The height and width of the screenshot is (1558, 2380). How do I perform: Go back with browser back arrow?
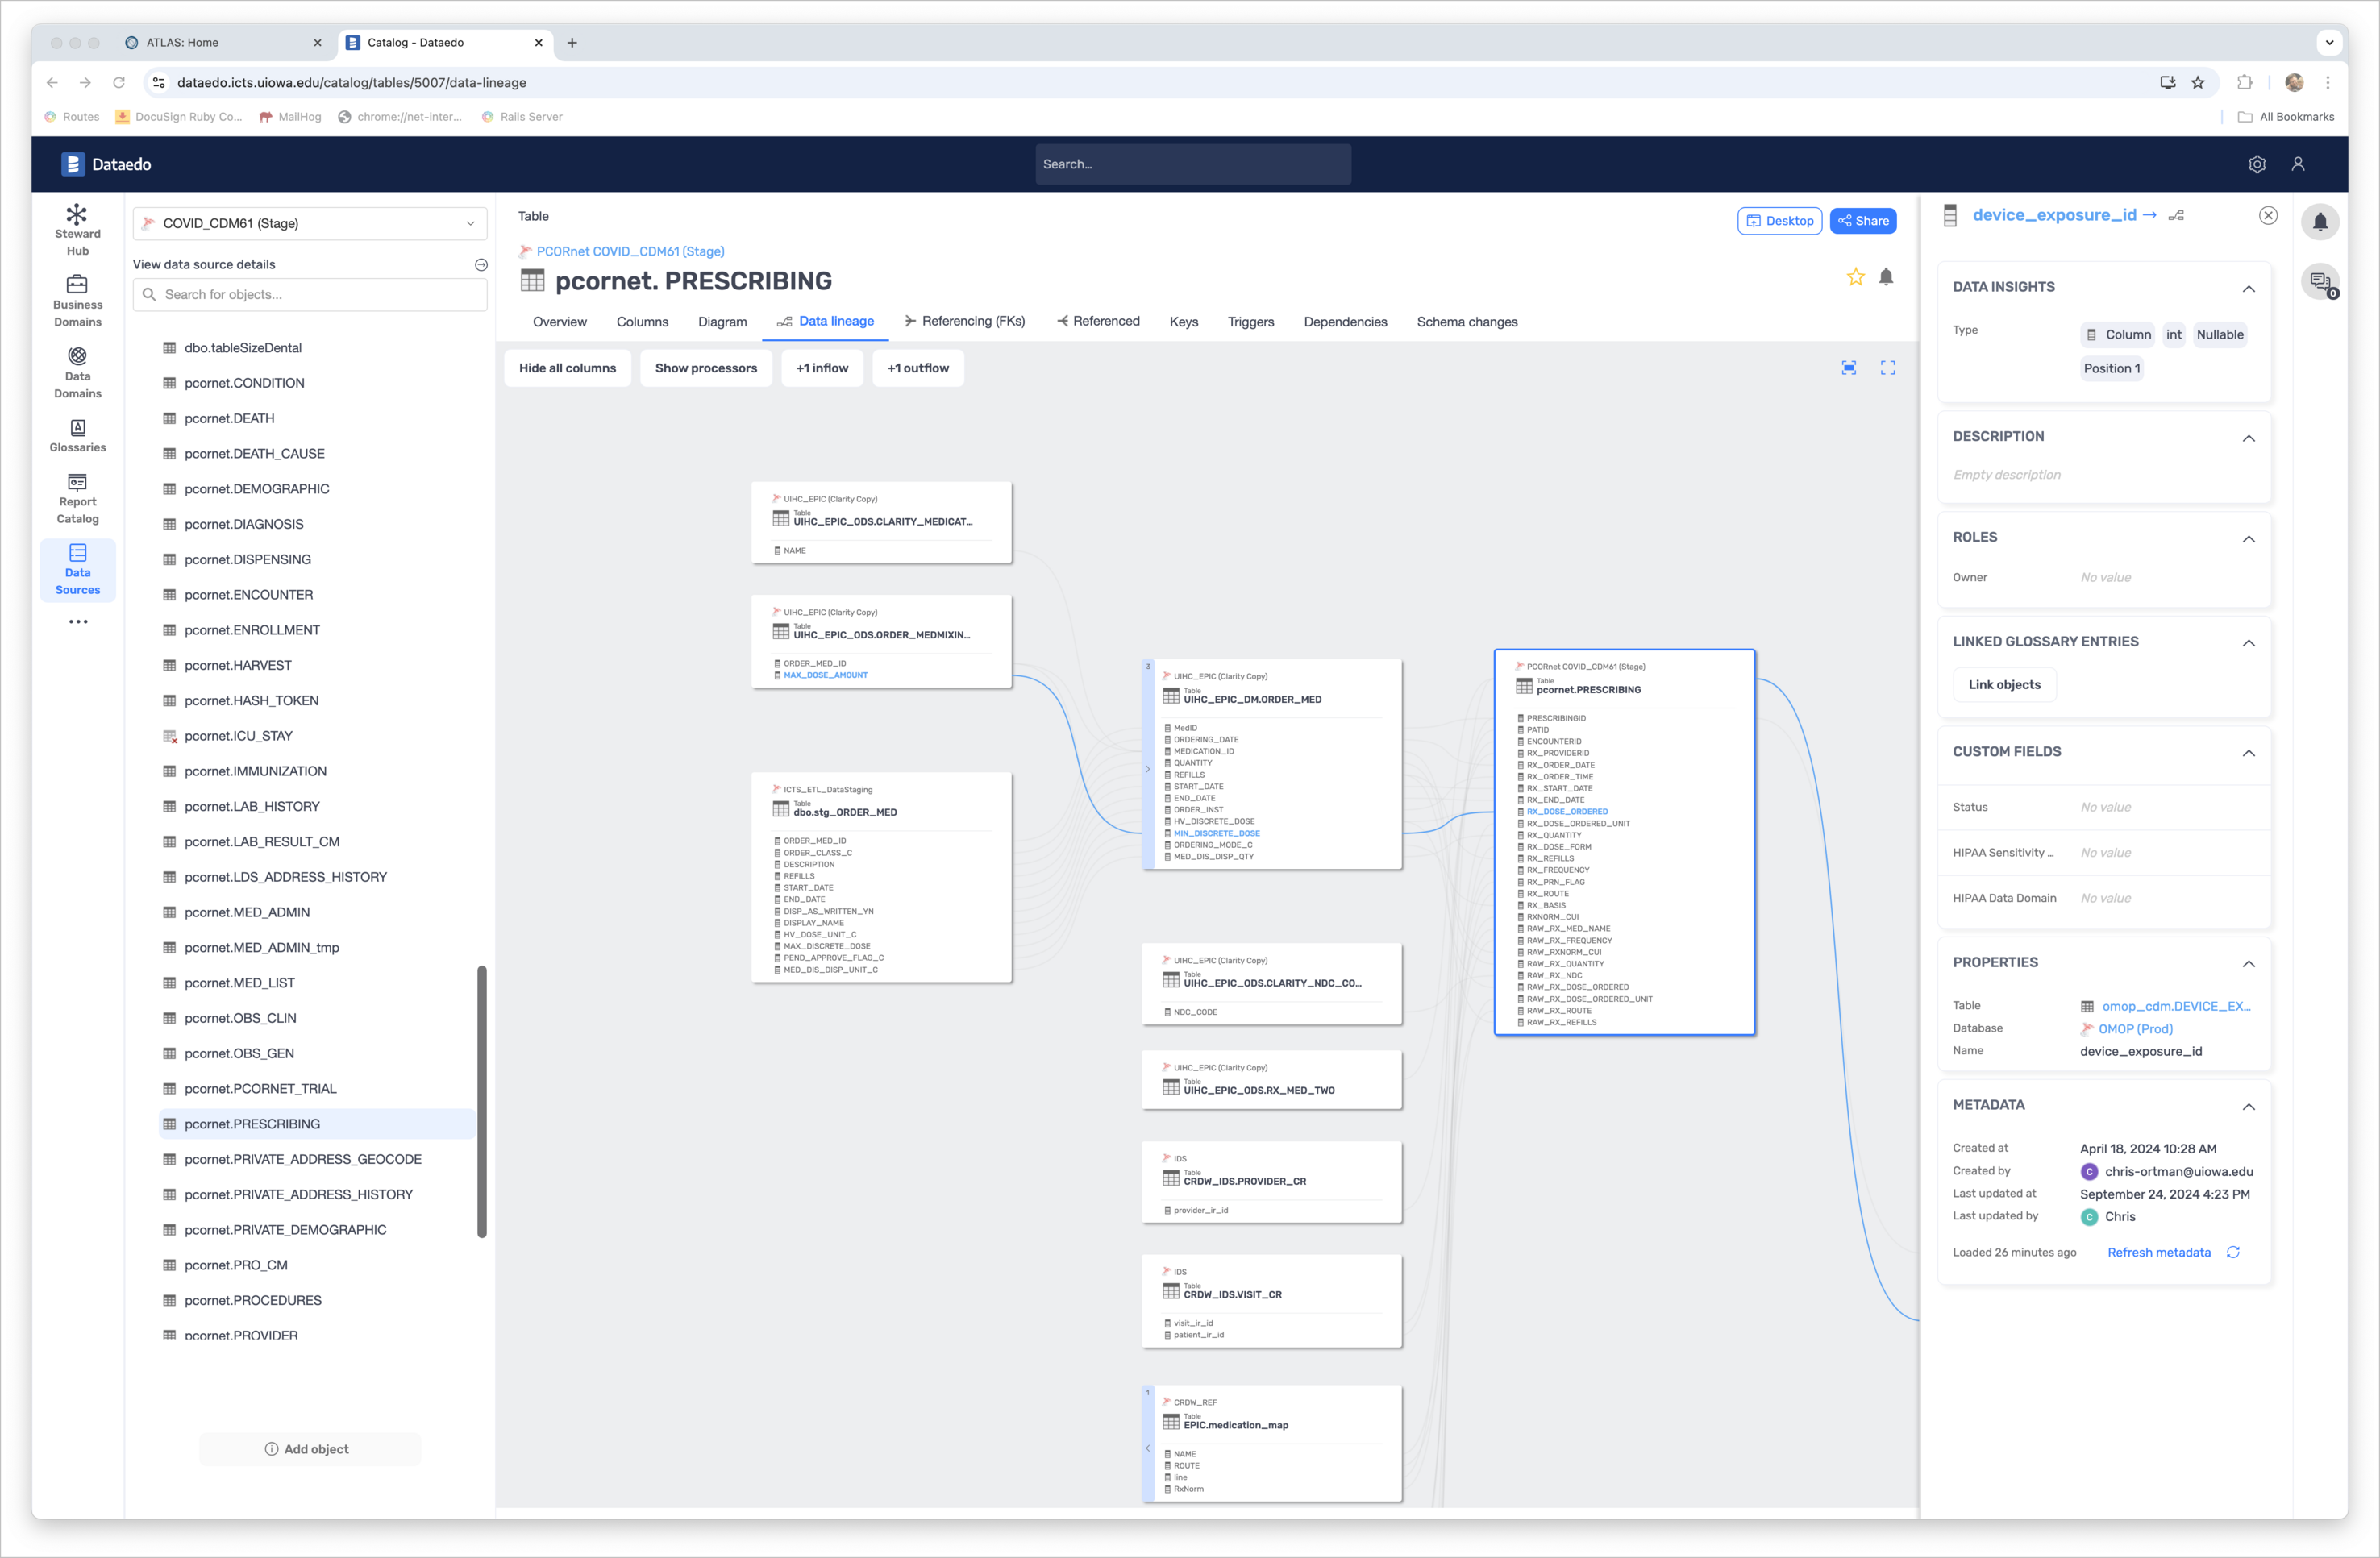[x=52, y=82]
